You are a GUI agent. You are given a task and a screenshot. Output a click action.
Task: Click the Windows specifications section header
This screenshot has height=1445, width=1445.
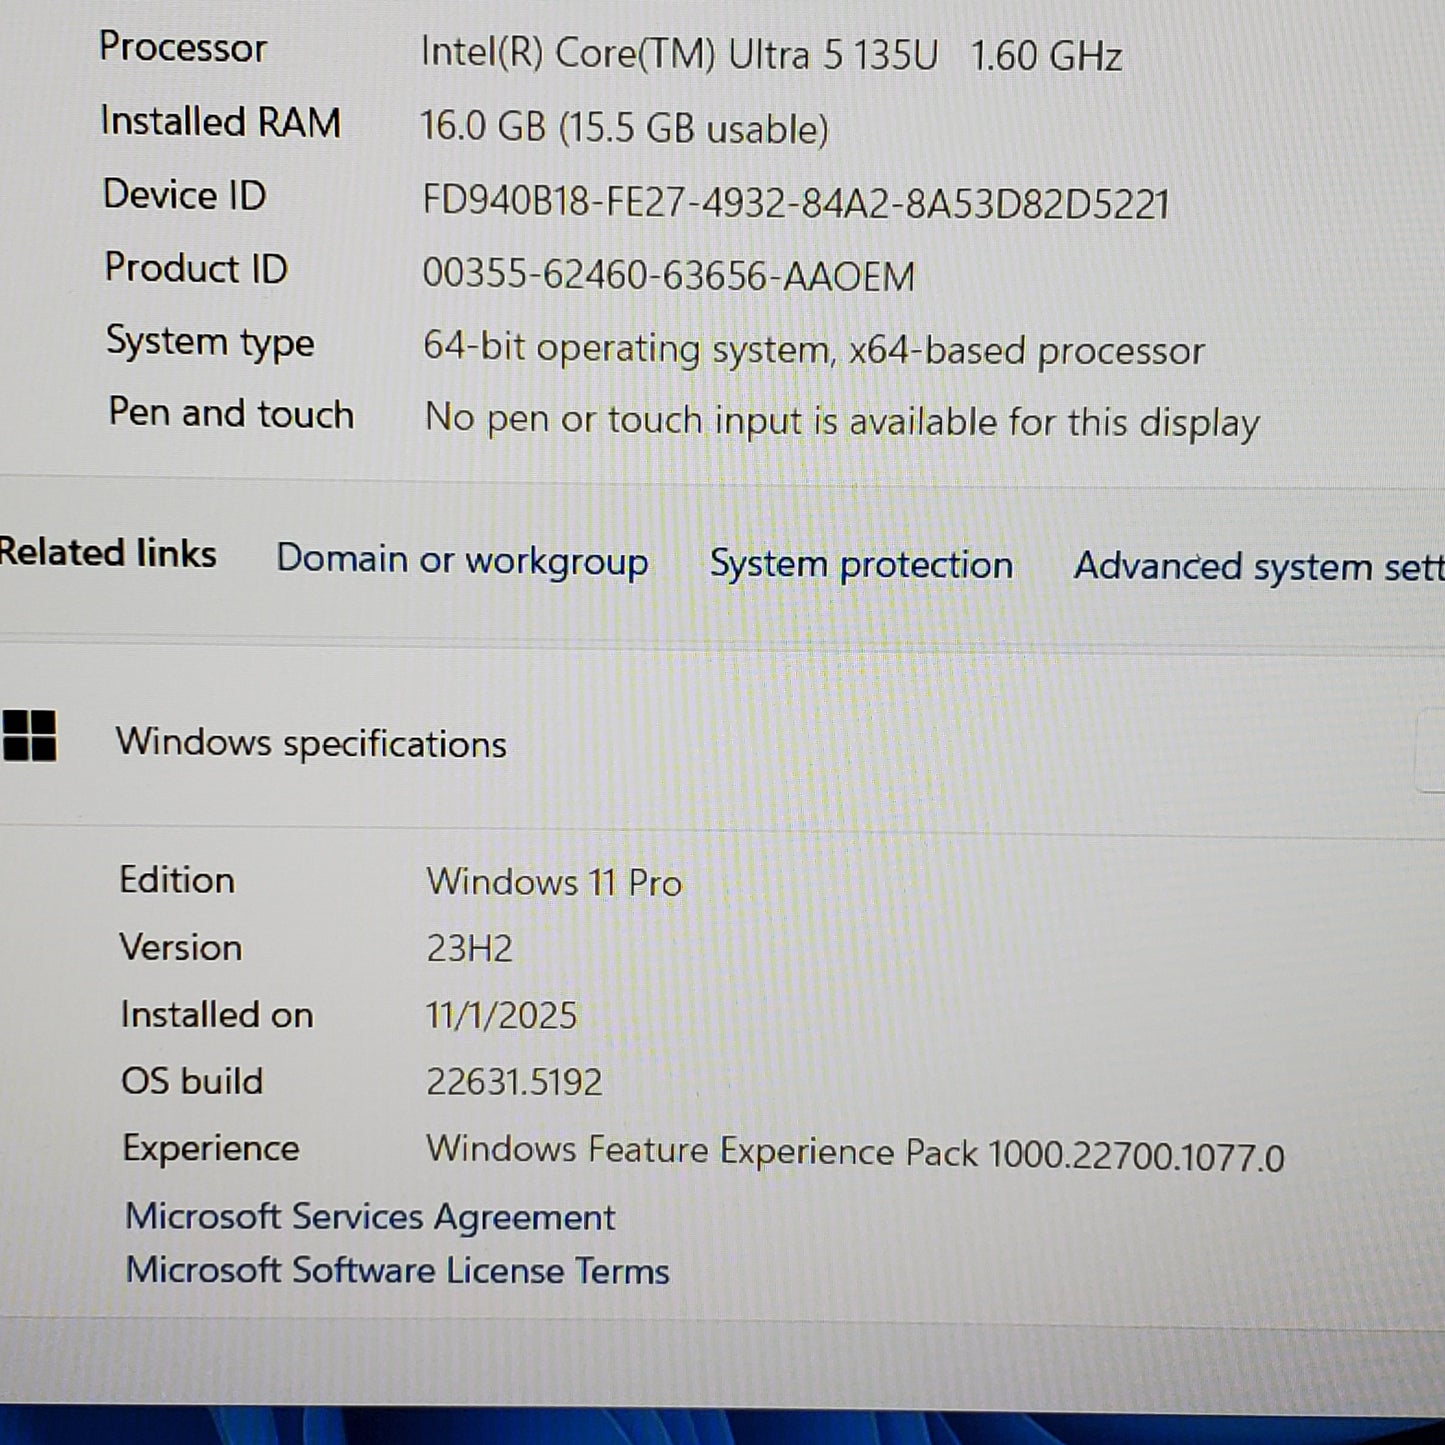coord(312,742)
